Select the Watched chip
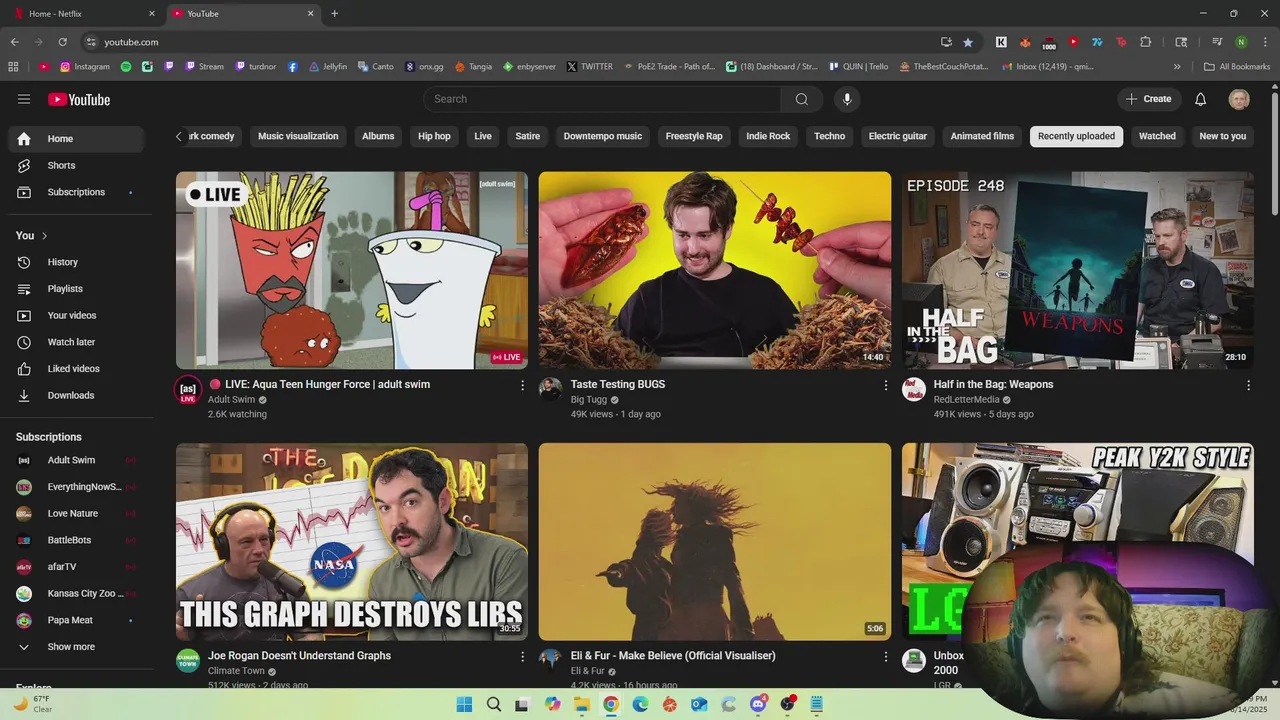Viewport: 1280px width, 720px height. (x=1157, y=136)
